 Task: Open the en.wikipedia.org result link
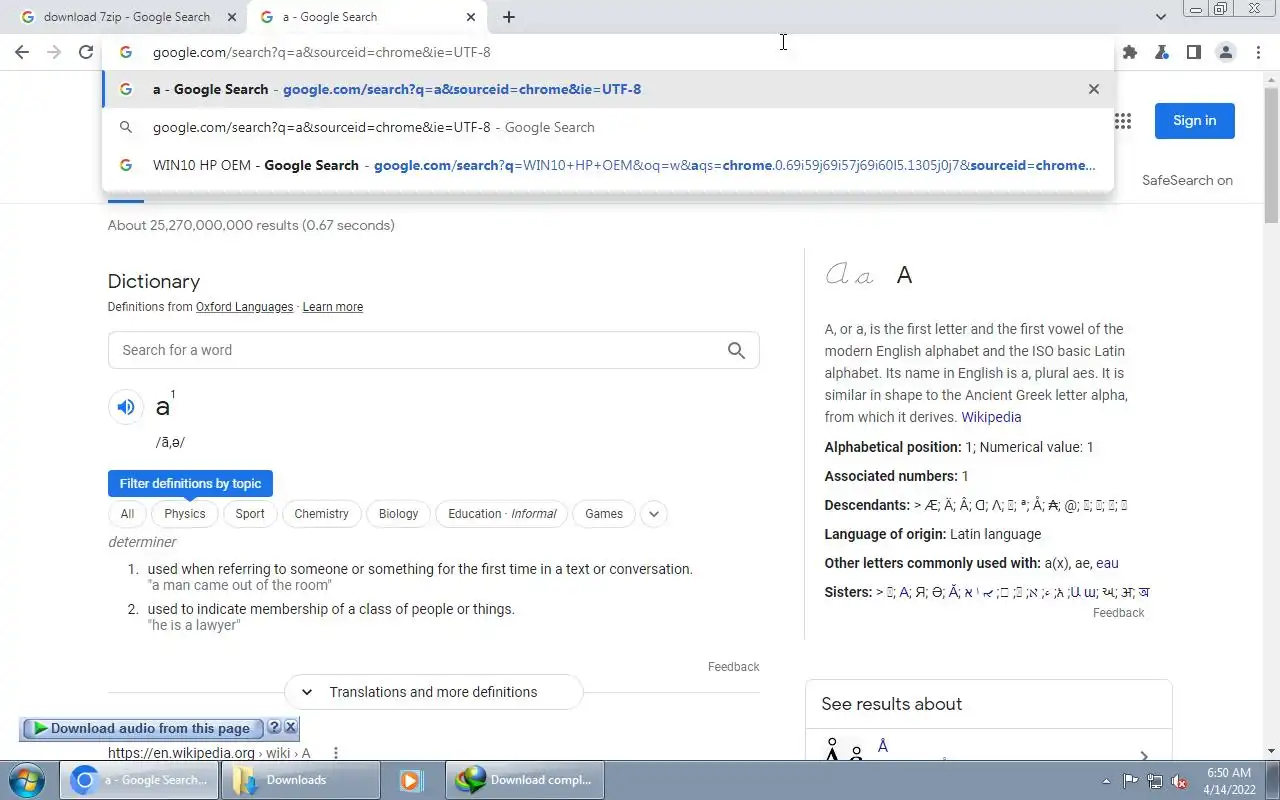[x=209, y=753]
